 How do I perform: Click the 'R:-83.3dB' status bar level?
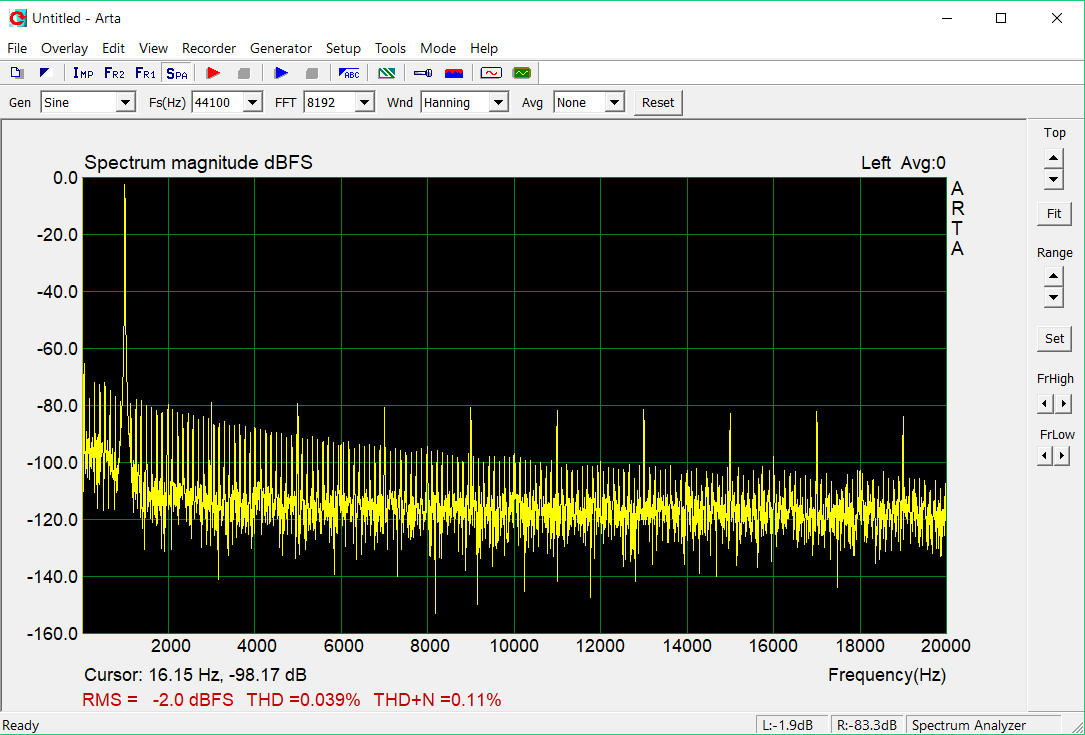[x=866, y=725]
